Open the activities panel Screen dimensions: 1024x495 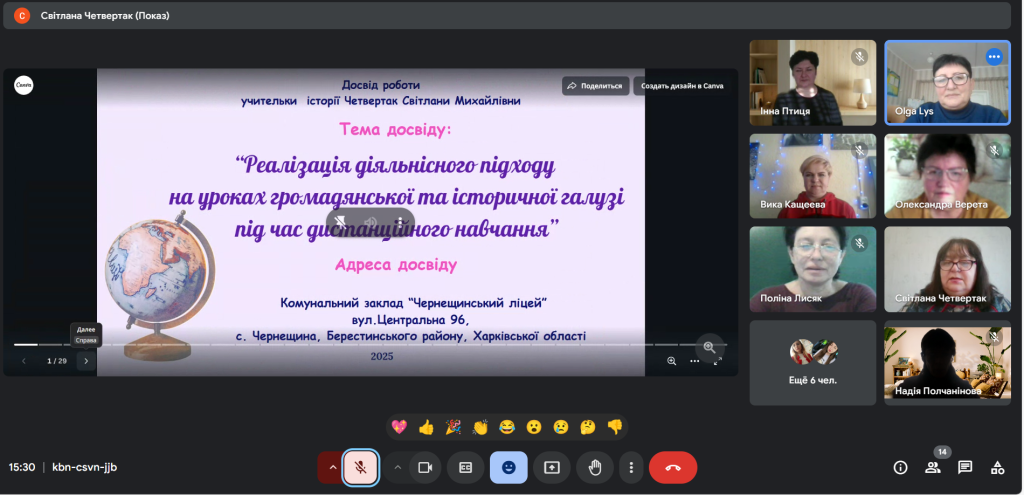coord(997,468)
